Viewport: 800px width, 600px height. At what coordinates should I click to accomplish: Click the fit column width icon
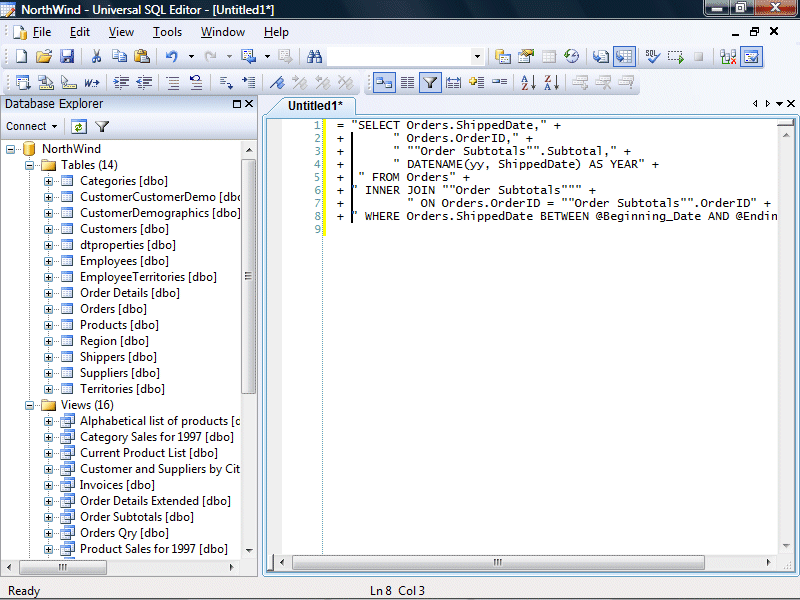(453, 82)
